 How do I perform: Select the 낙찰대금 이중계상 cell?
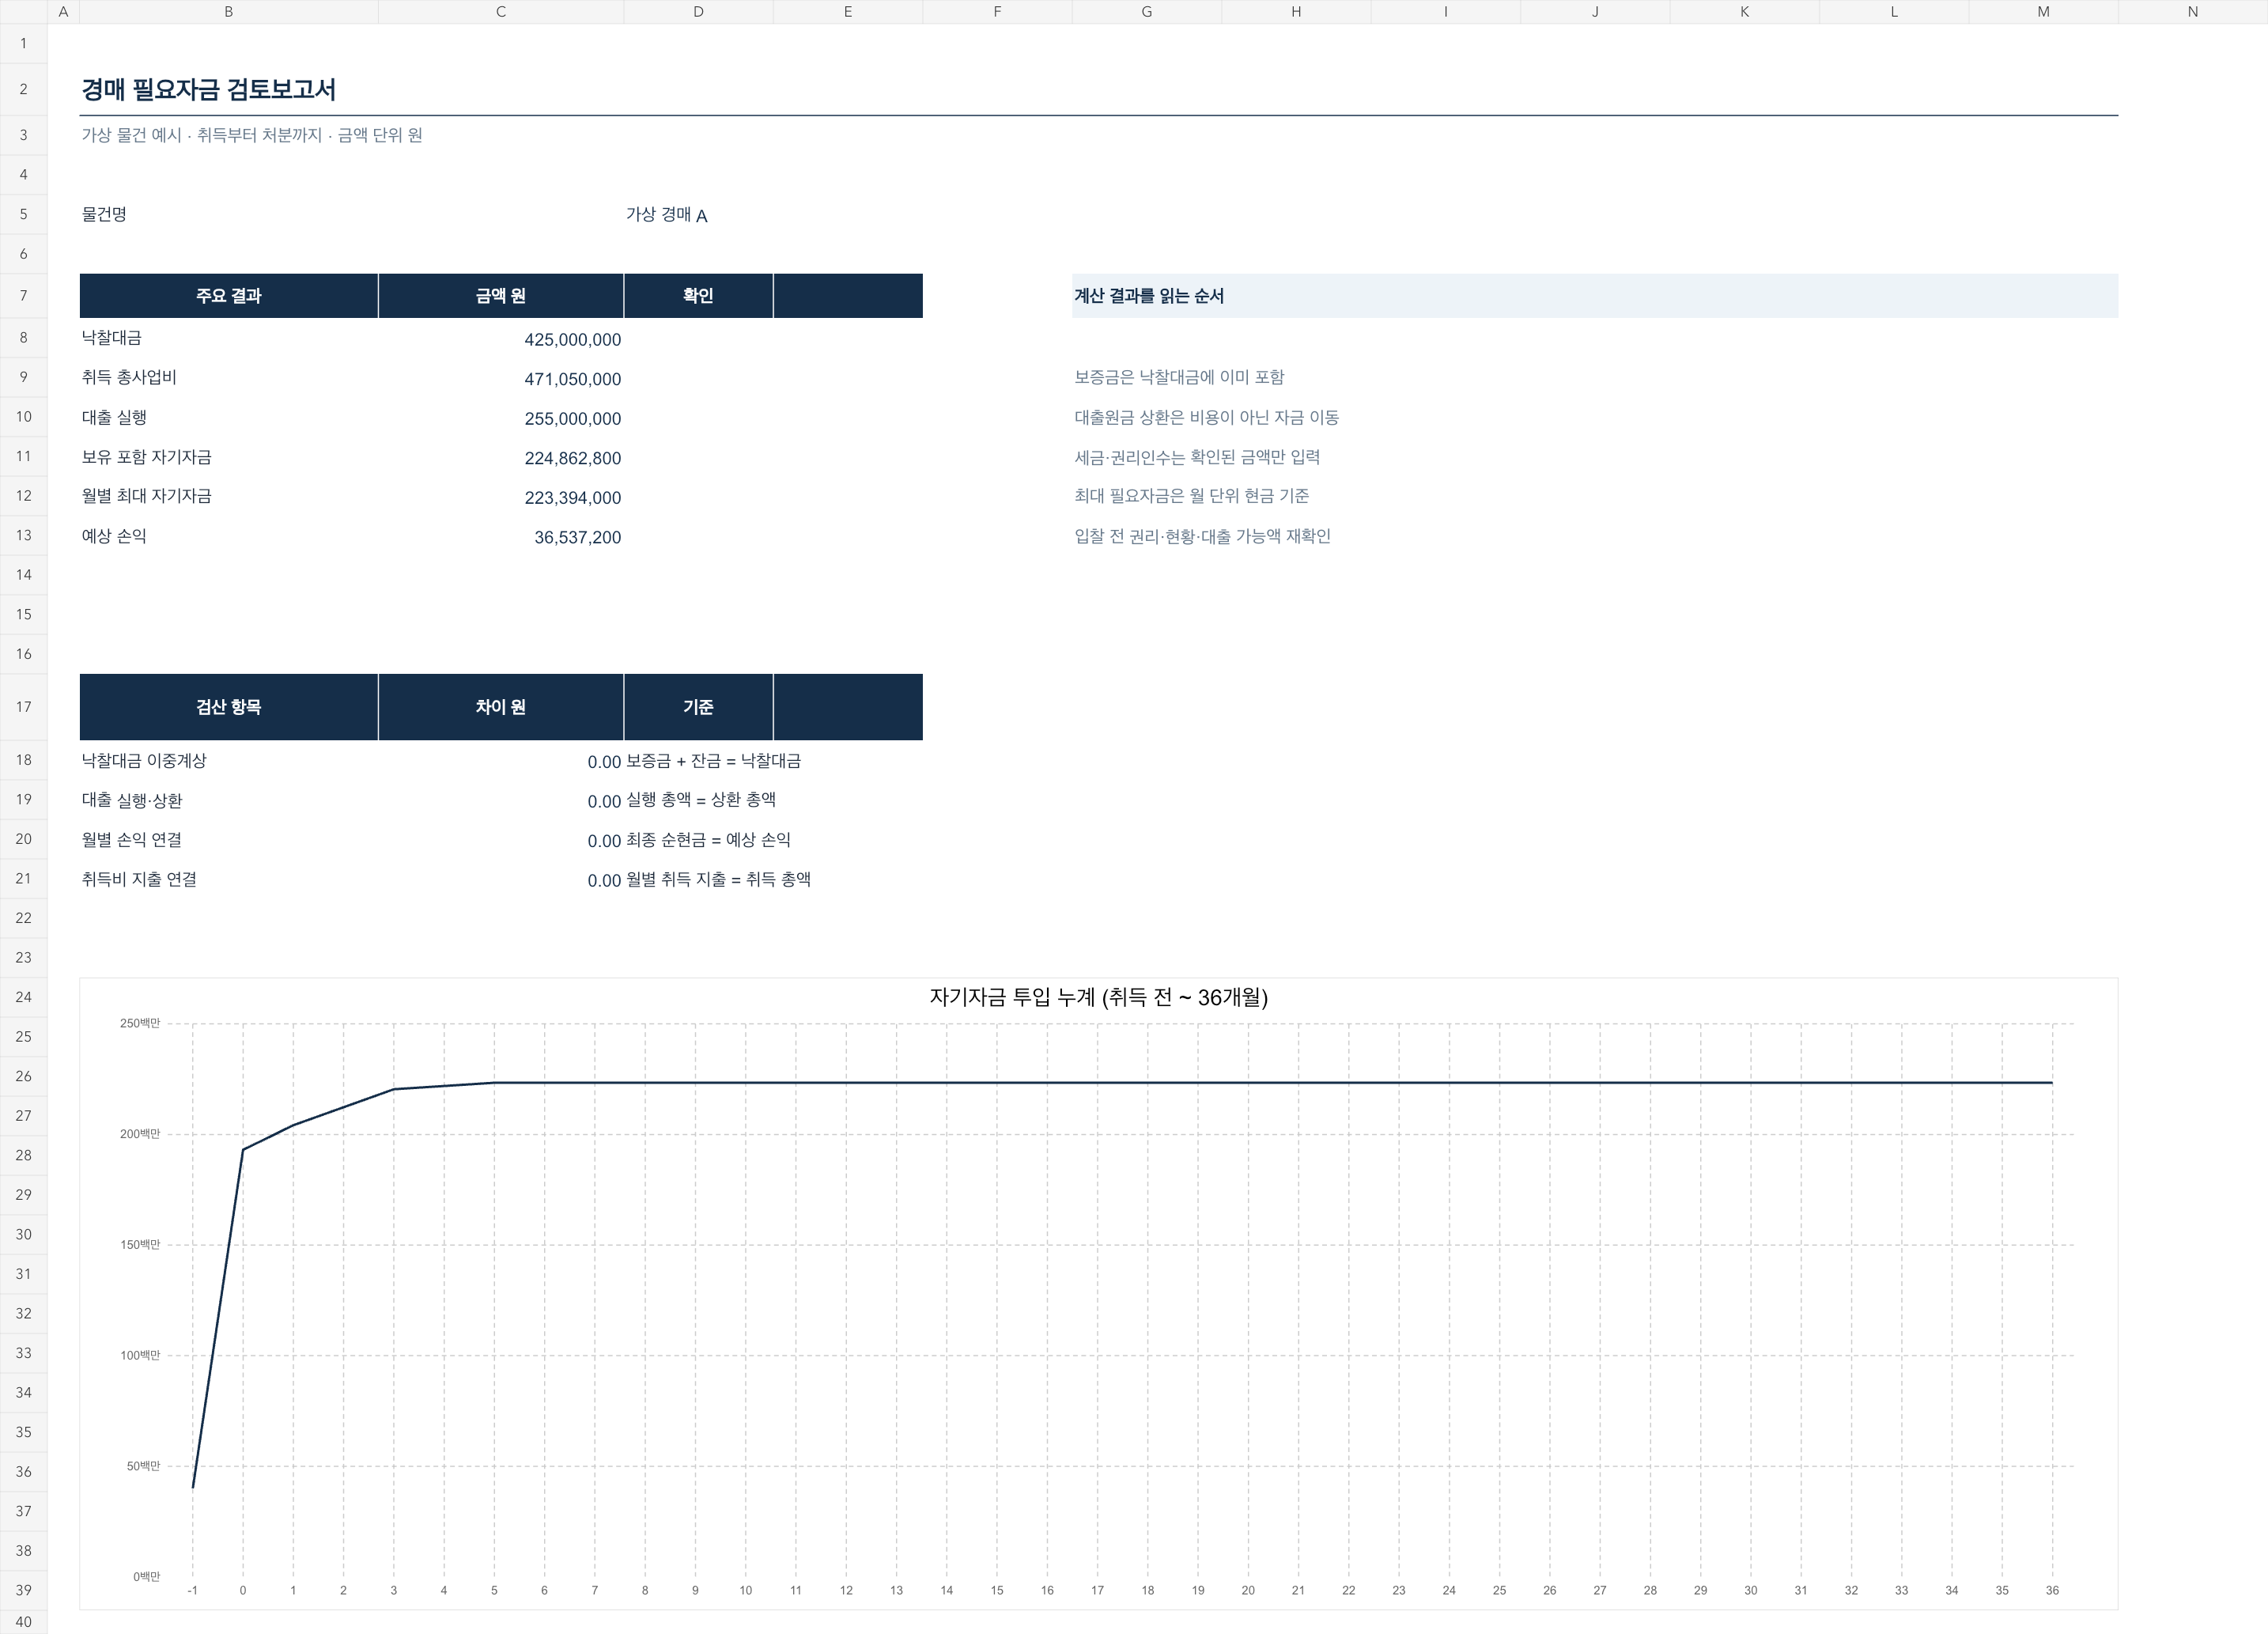coord(229,760)
